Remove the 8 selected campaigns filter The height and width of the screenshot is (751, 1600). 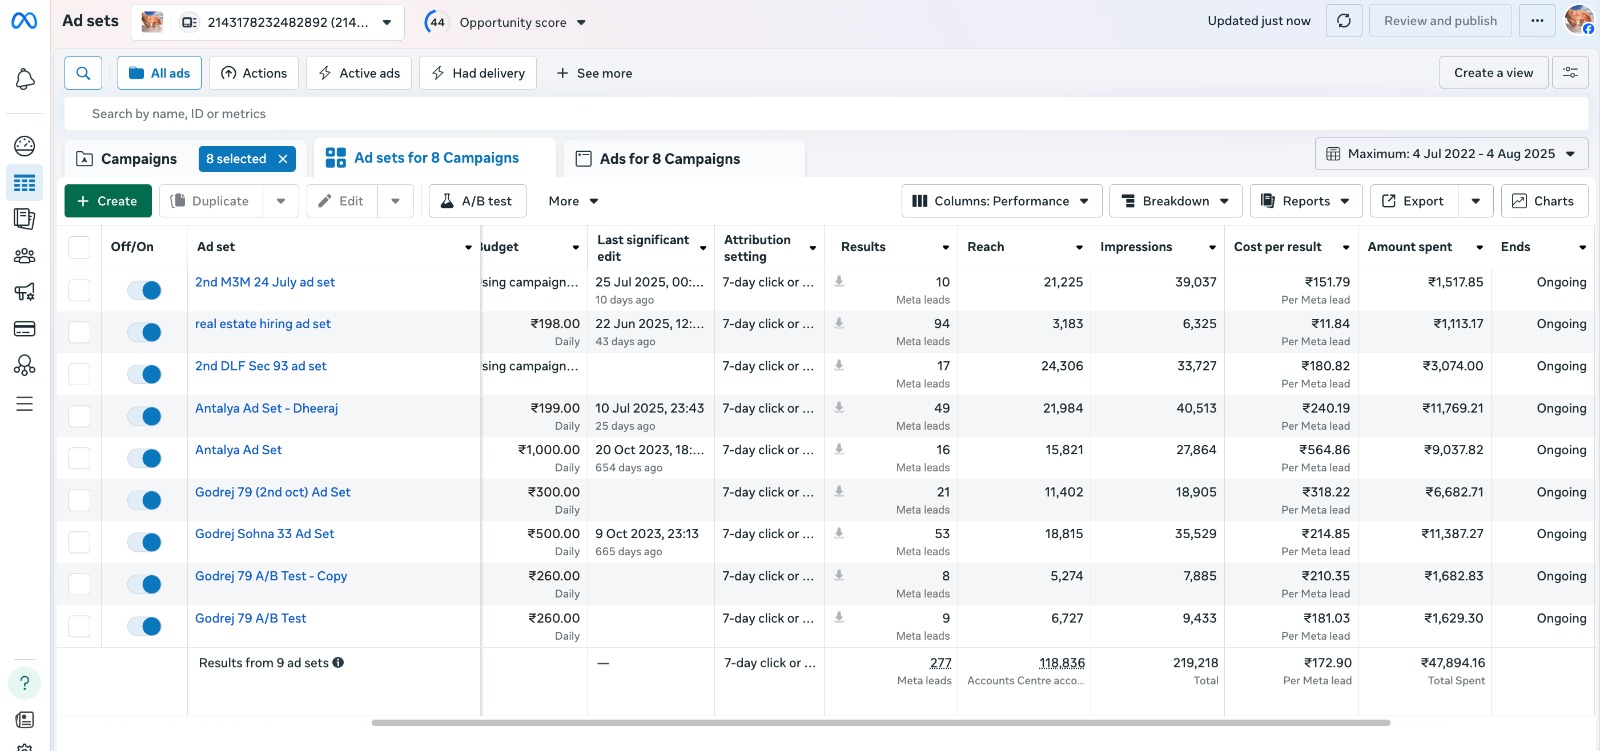[283, 159]
